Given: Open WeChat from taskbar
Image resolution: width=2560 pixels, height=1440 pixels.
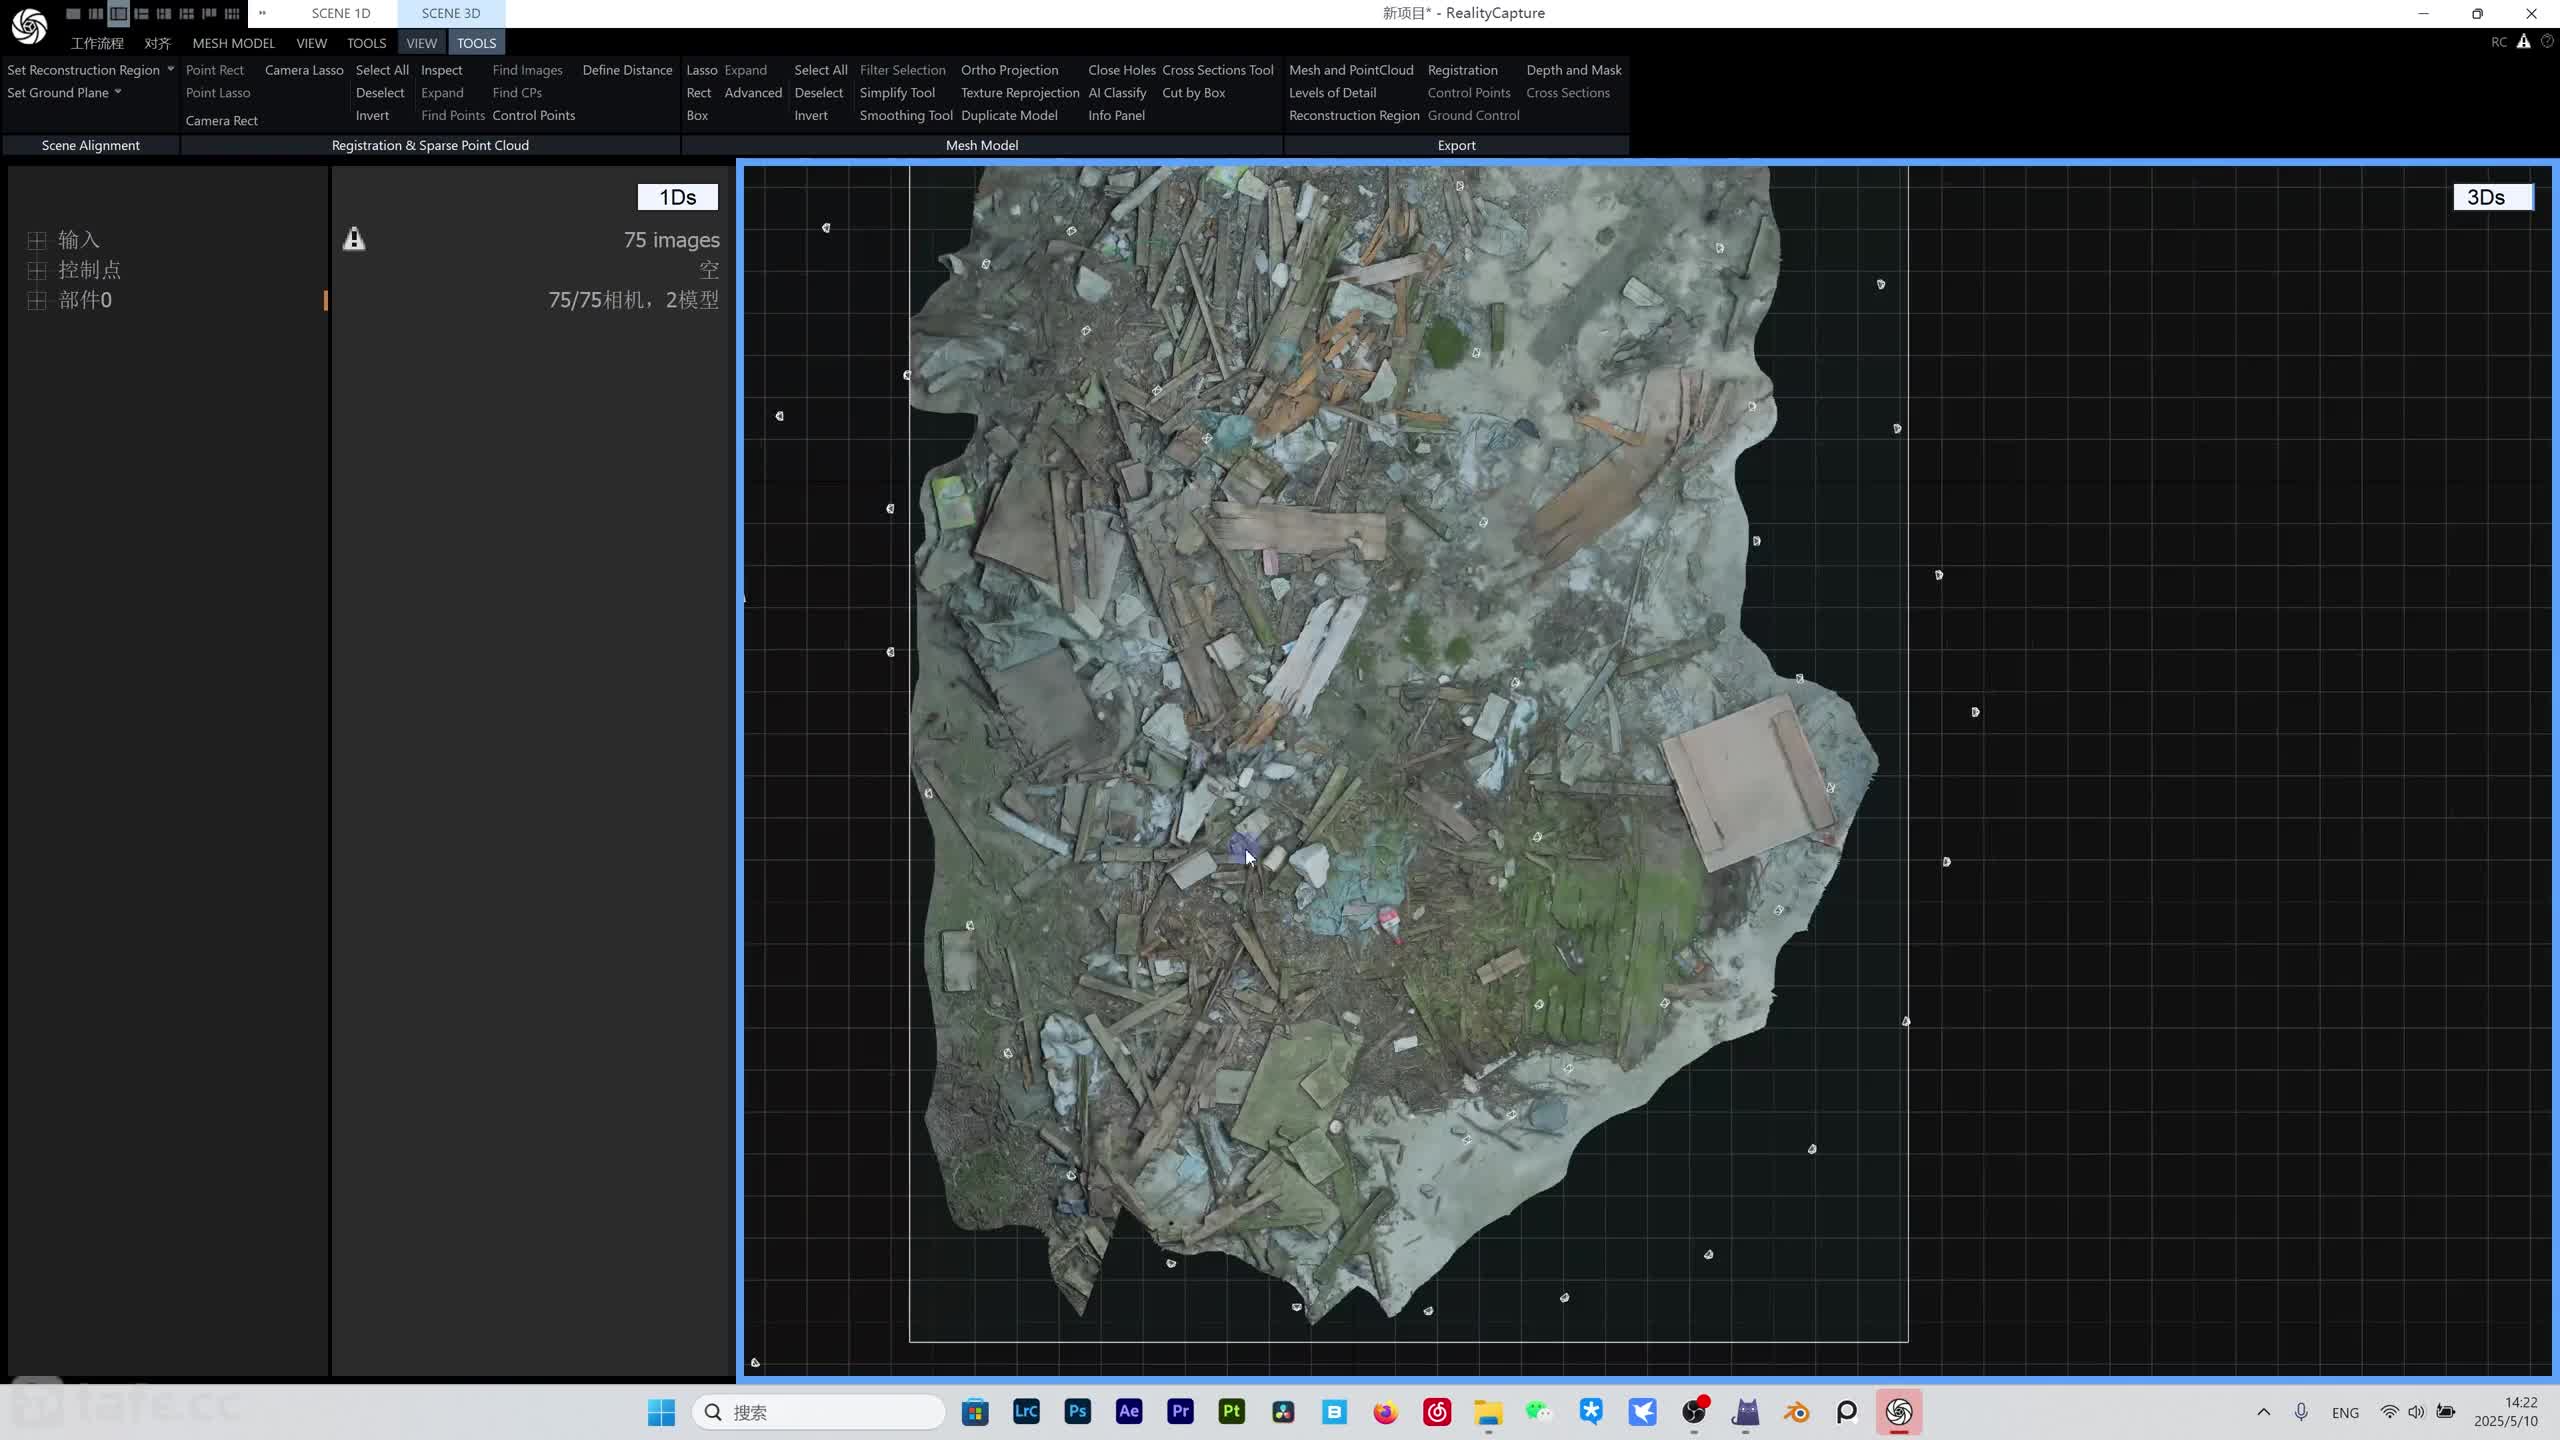Looking at the screenshot, I should click(1539, 1412).
